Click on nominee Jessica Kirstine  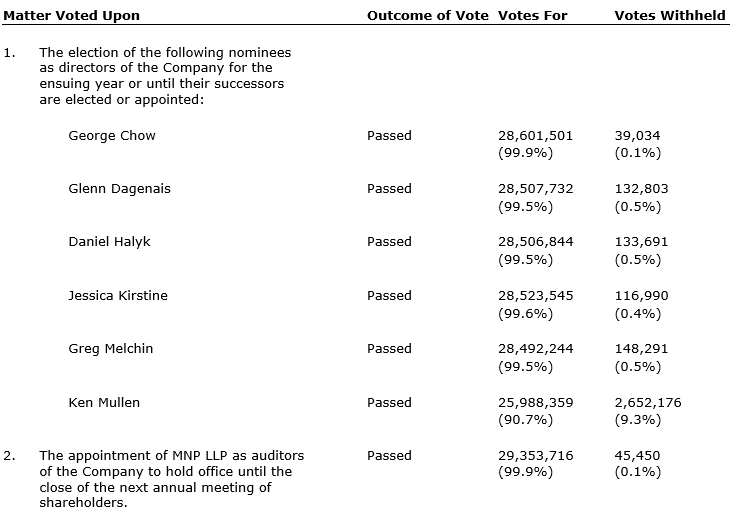point(118,295)
